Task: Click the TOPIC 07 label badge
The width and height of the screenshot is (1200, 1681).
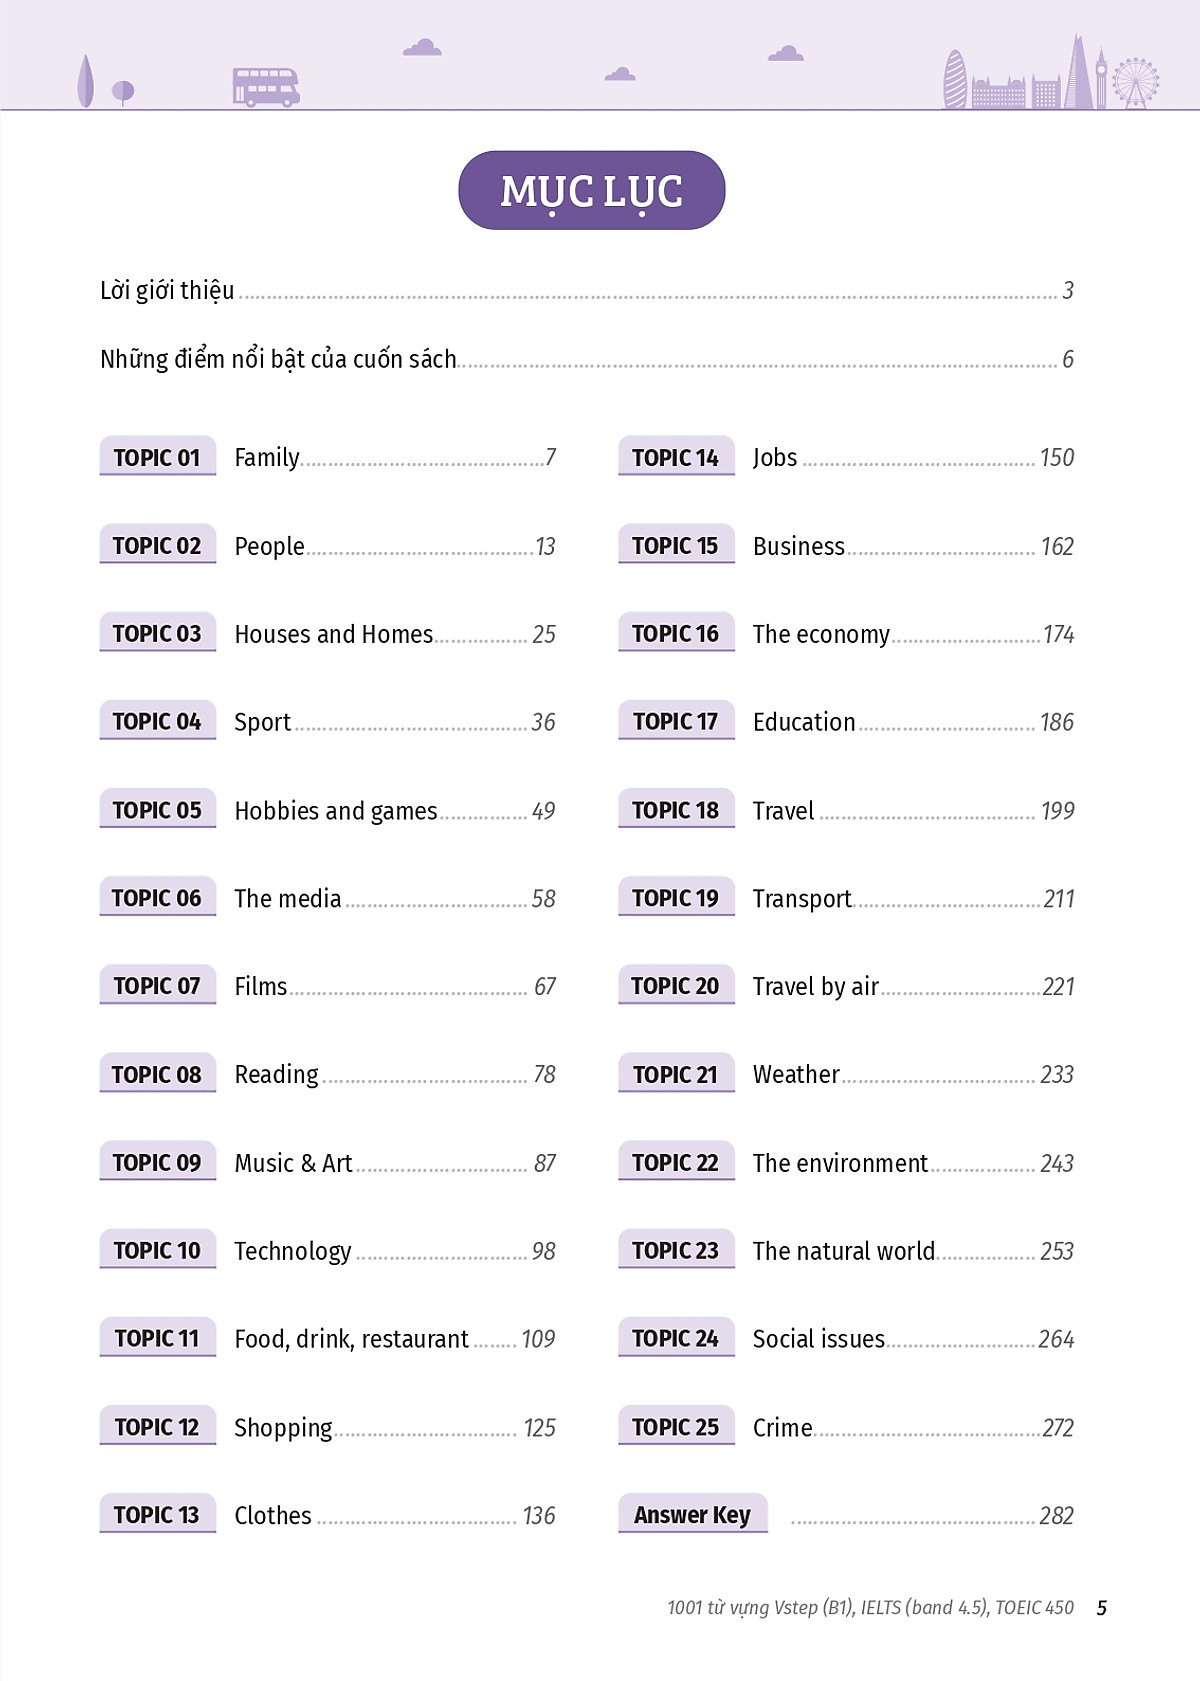Action: click(157, 985)
